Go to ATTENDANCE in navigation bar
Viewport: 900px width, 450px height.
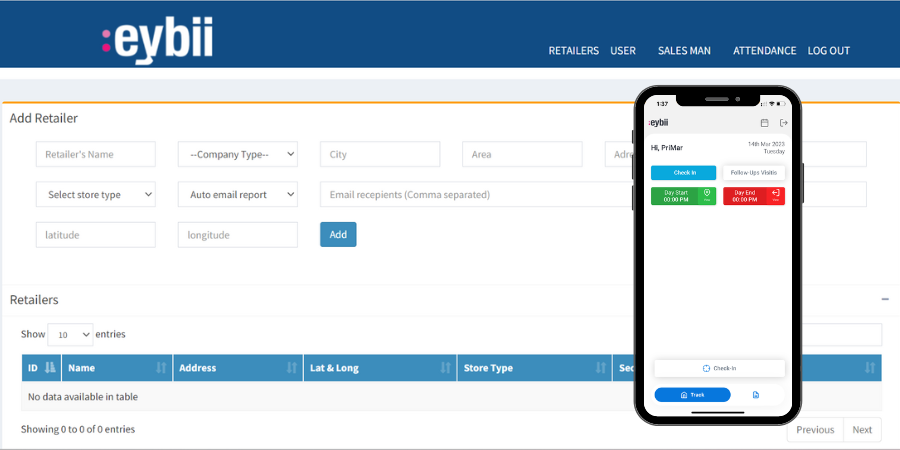click(x=764, y=51)
